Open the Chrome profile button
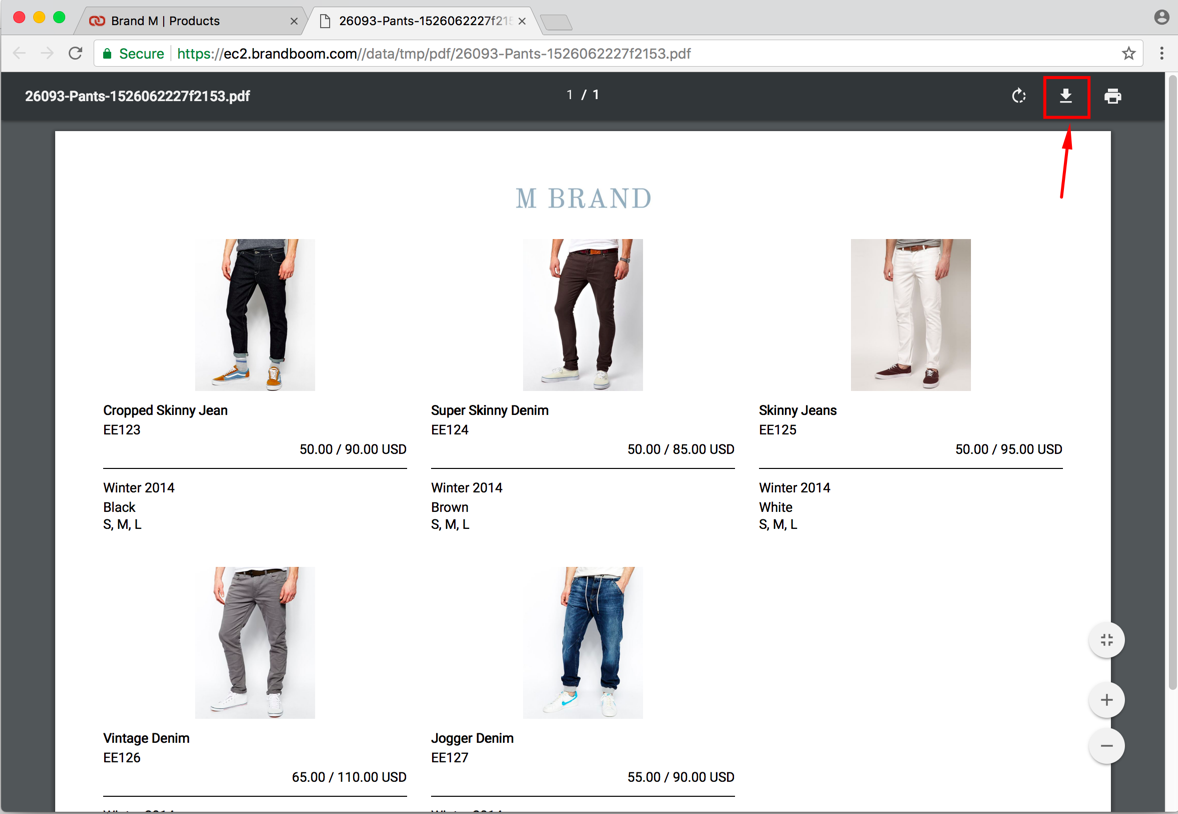The width and height of the screenshot is (1178, 814). pyautogui.click(x=1161, y=17)
